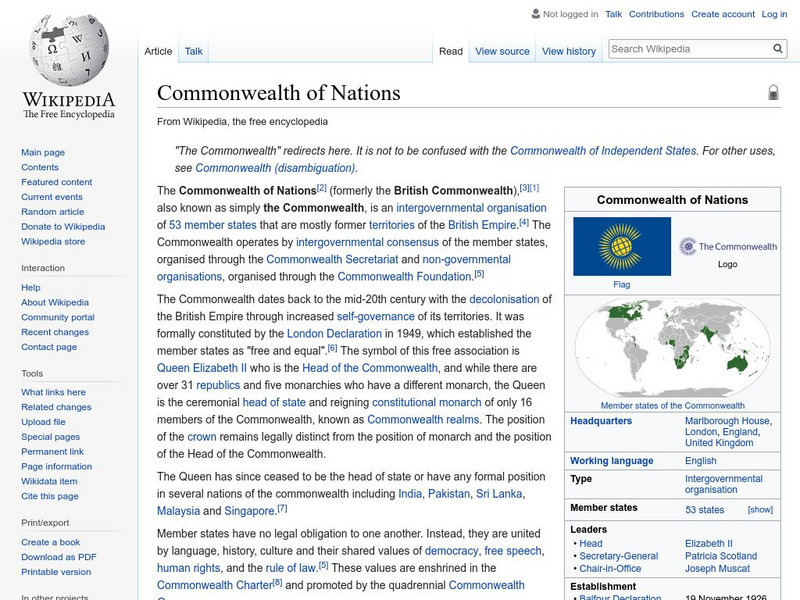Screen dimensions: 800x600
Task: Open Community portal link
Action: [58, 317]
